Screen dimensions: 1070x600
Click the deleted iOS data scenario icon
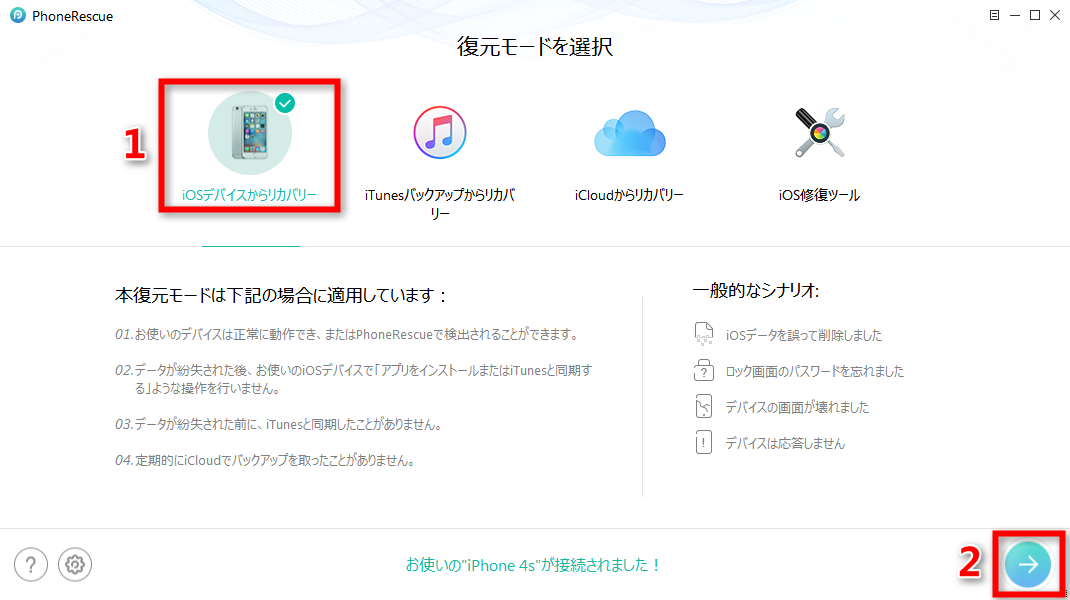click(704, 334)
